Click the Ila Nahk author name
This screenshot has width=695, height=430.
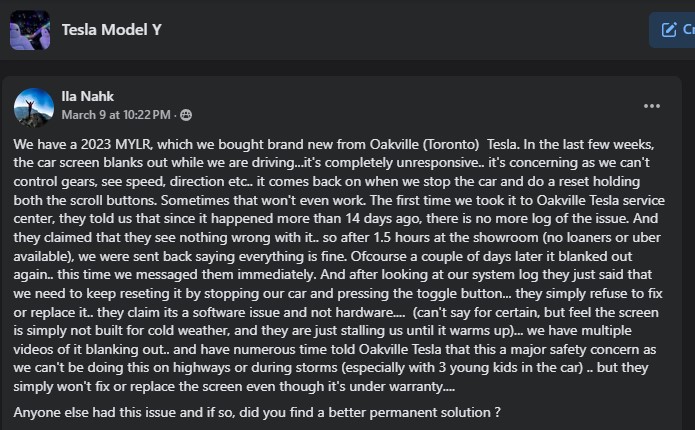[89, 98]
